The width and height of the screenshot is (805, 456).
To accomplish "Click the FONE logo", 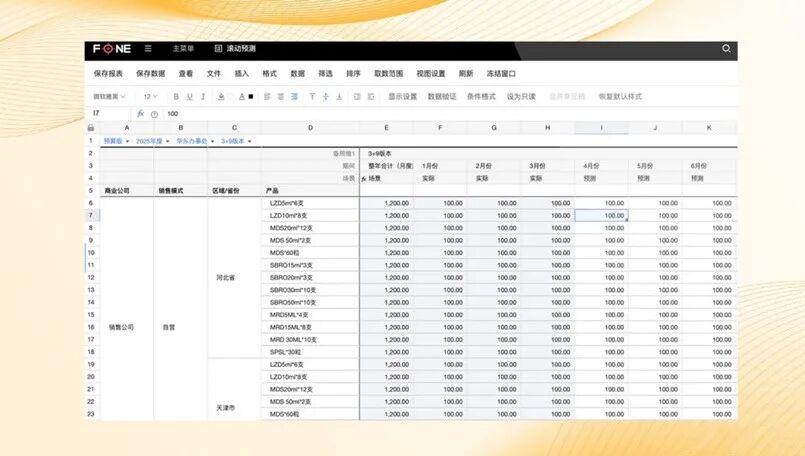I will coord(112,49).
